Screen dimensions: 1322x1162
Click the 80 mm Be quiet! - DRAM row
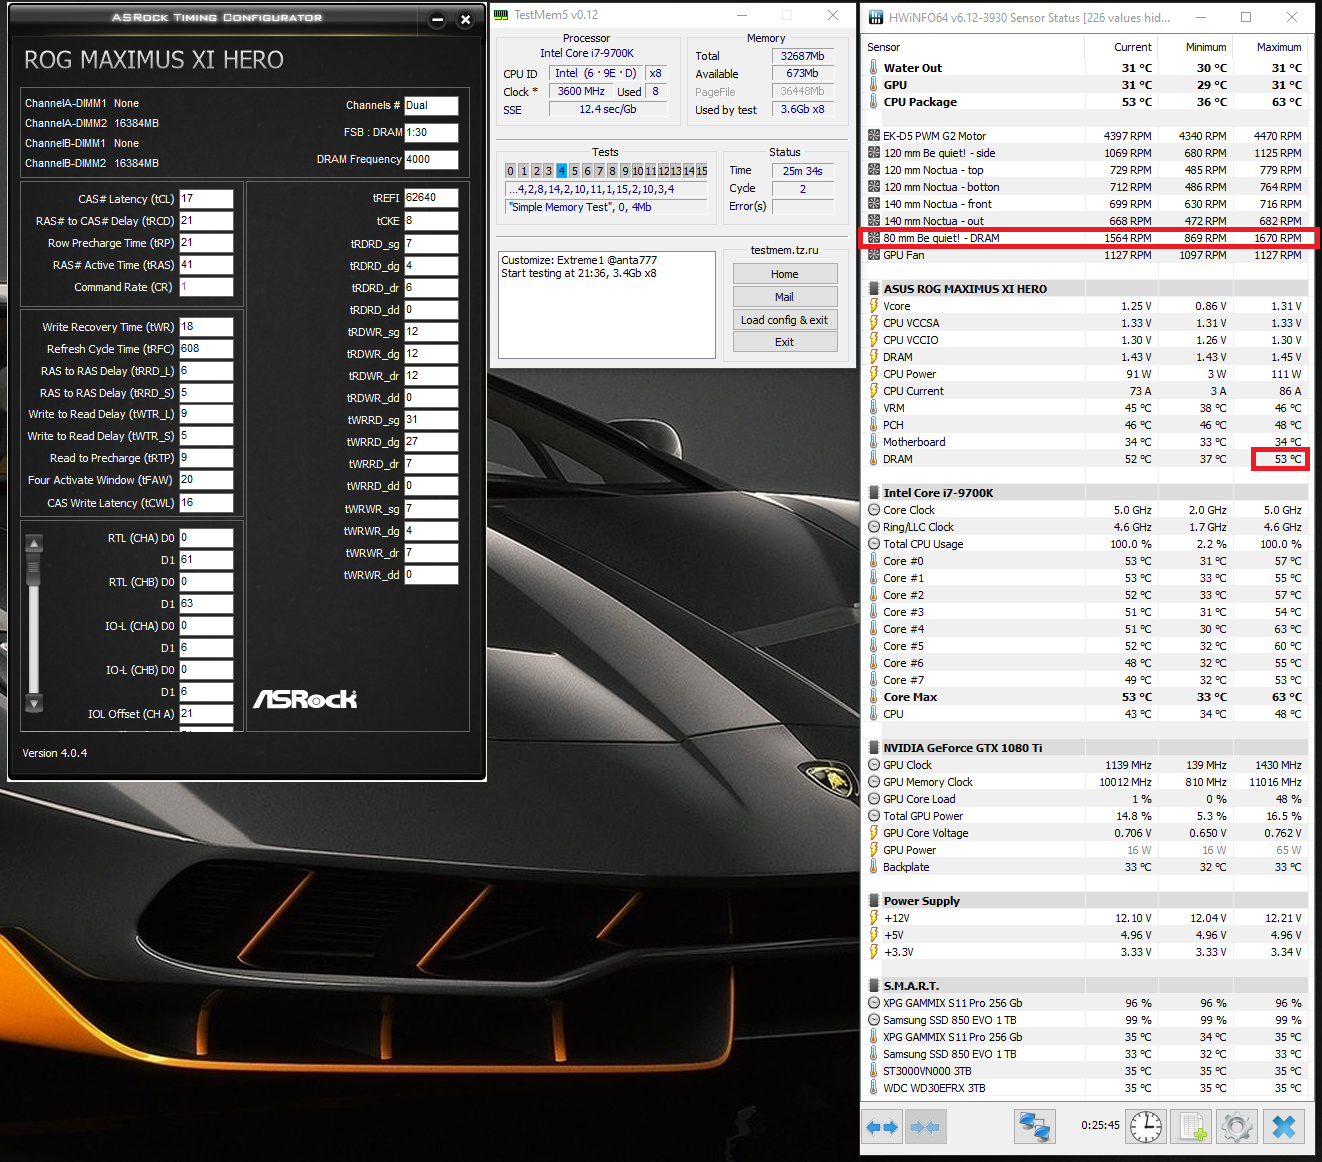coord(1089,238)
